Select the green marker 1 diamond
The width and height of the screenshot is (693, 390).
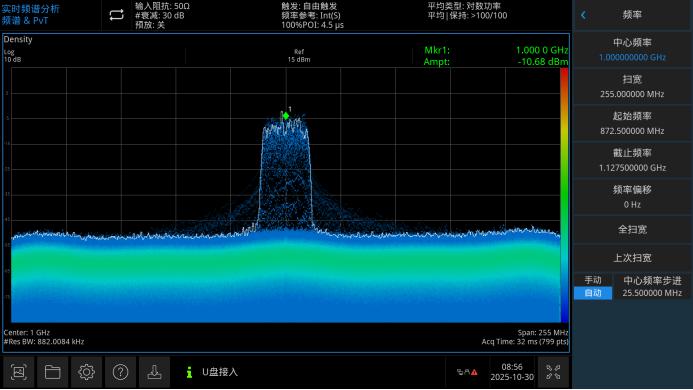click(x=286, y=116)
